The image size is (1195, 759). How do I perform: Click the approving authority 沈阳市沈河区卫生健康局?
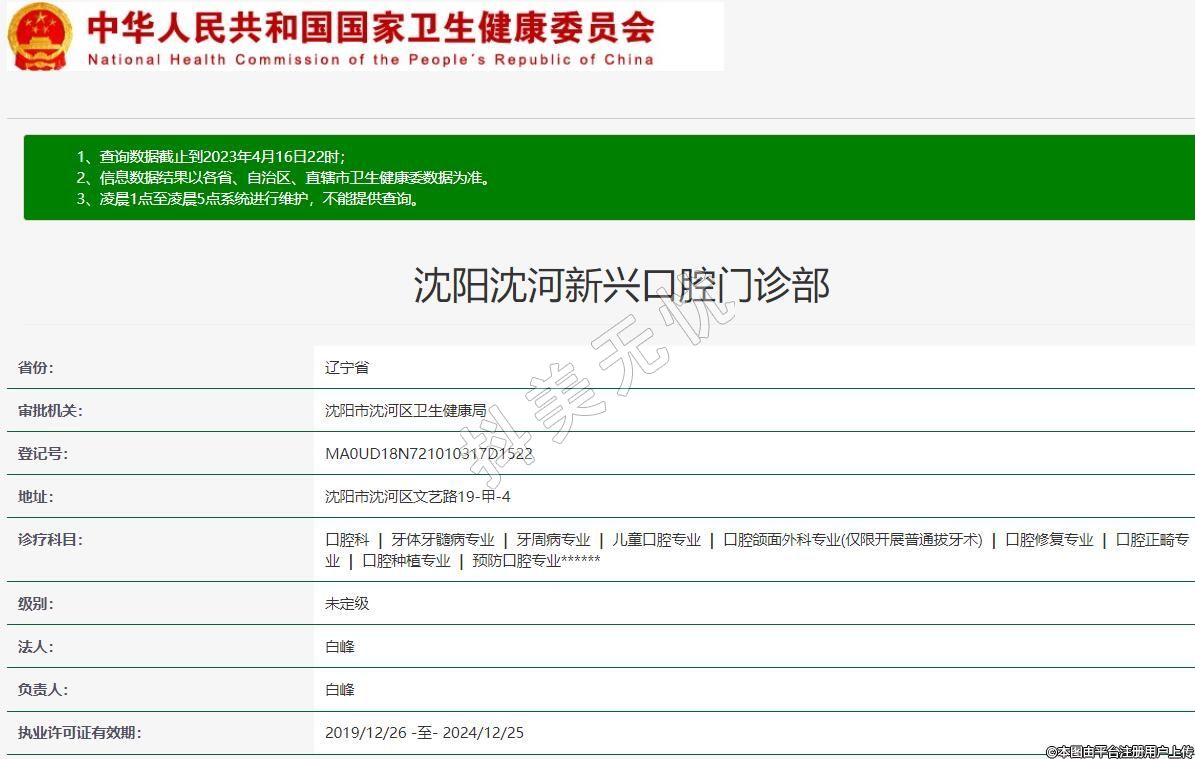coord(405,410)
